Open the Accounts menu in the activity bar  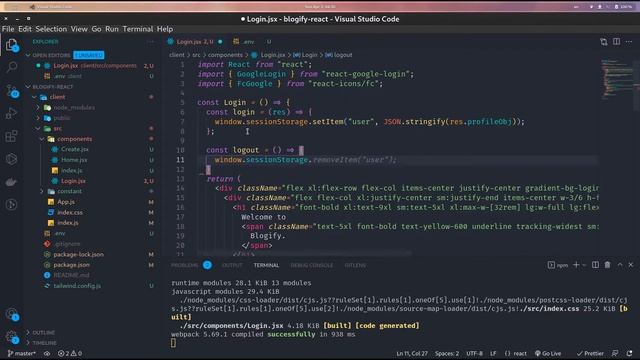tap(11, 314)
